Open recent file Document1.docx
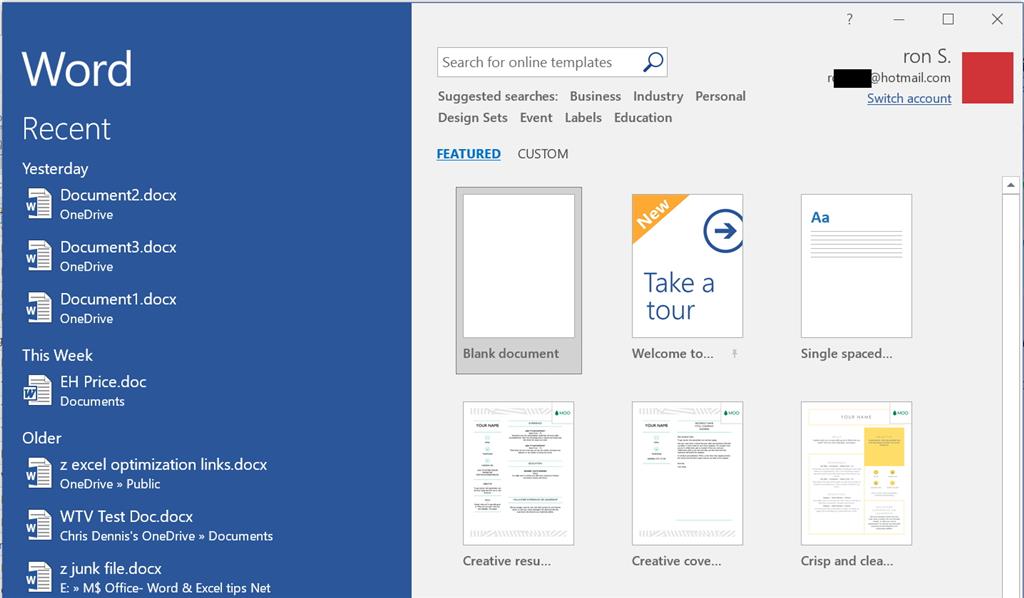Screen dimensions: 1024x598 point(118,300)
